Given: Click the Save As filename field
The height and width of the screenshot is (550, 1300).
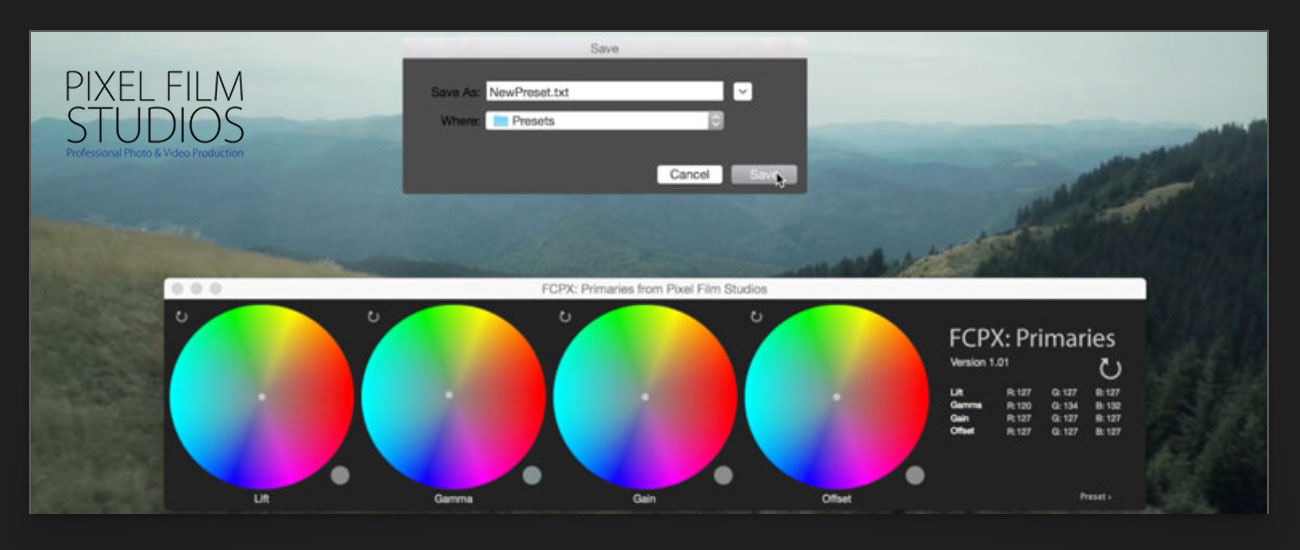Looking at the screenshot, I should point(604,91).
